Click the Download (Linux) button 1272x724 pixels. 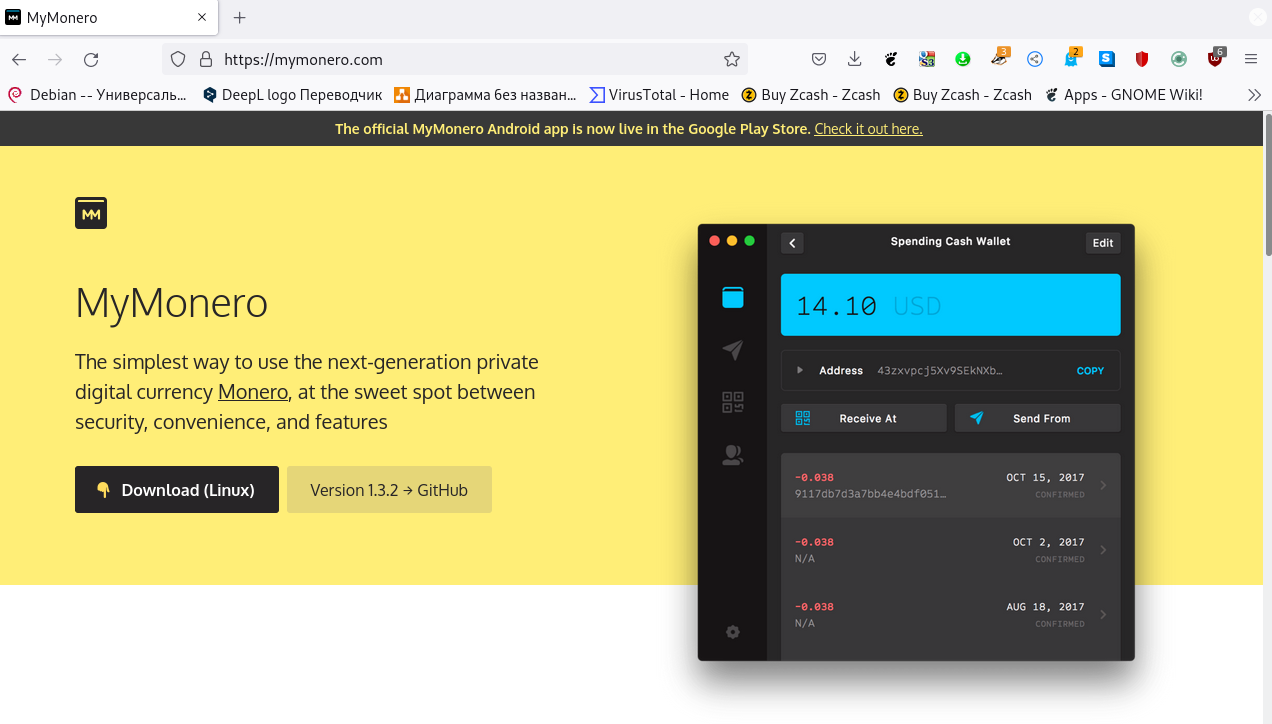pos(177,490)
